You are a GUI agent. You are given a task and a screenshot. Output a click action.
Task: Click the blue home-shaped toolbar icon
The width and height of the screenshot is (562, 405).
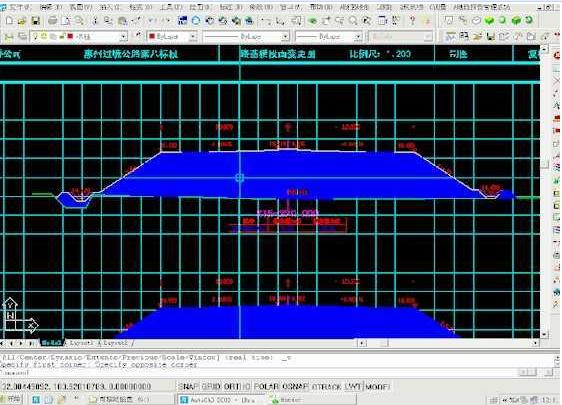(x=196, y=21)
